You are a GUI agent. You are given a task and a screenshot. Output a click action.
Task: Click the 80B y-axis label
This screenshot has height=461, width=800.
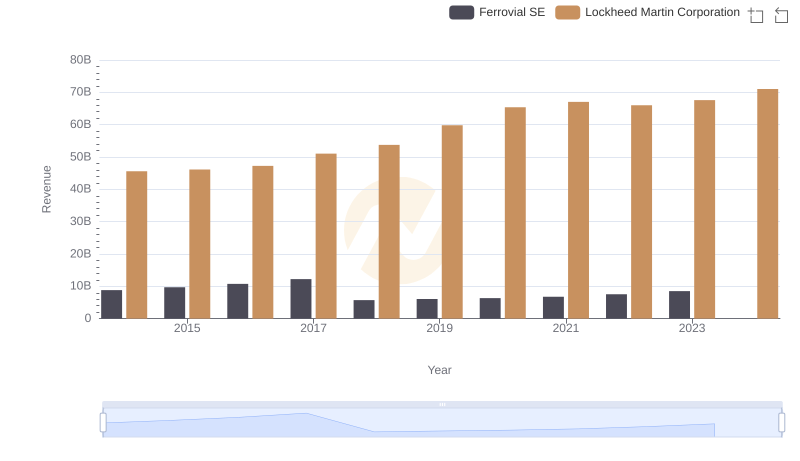81,60
